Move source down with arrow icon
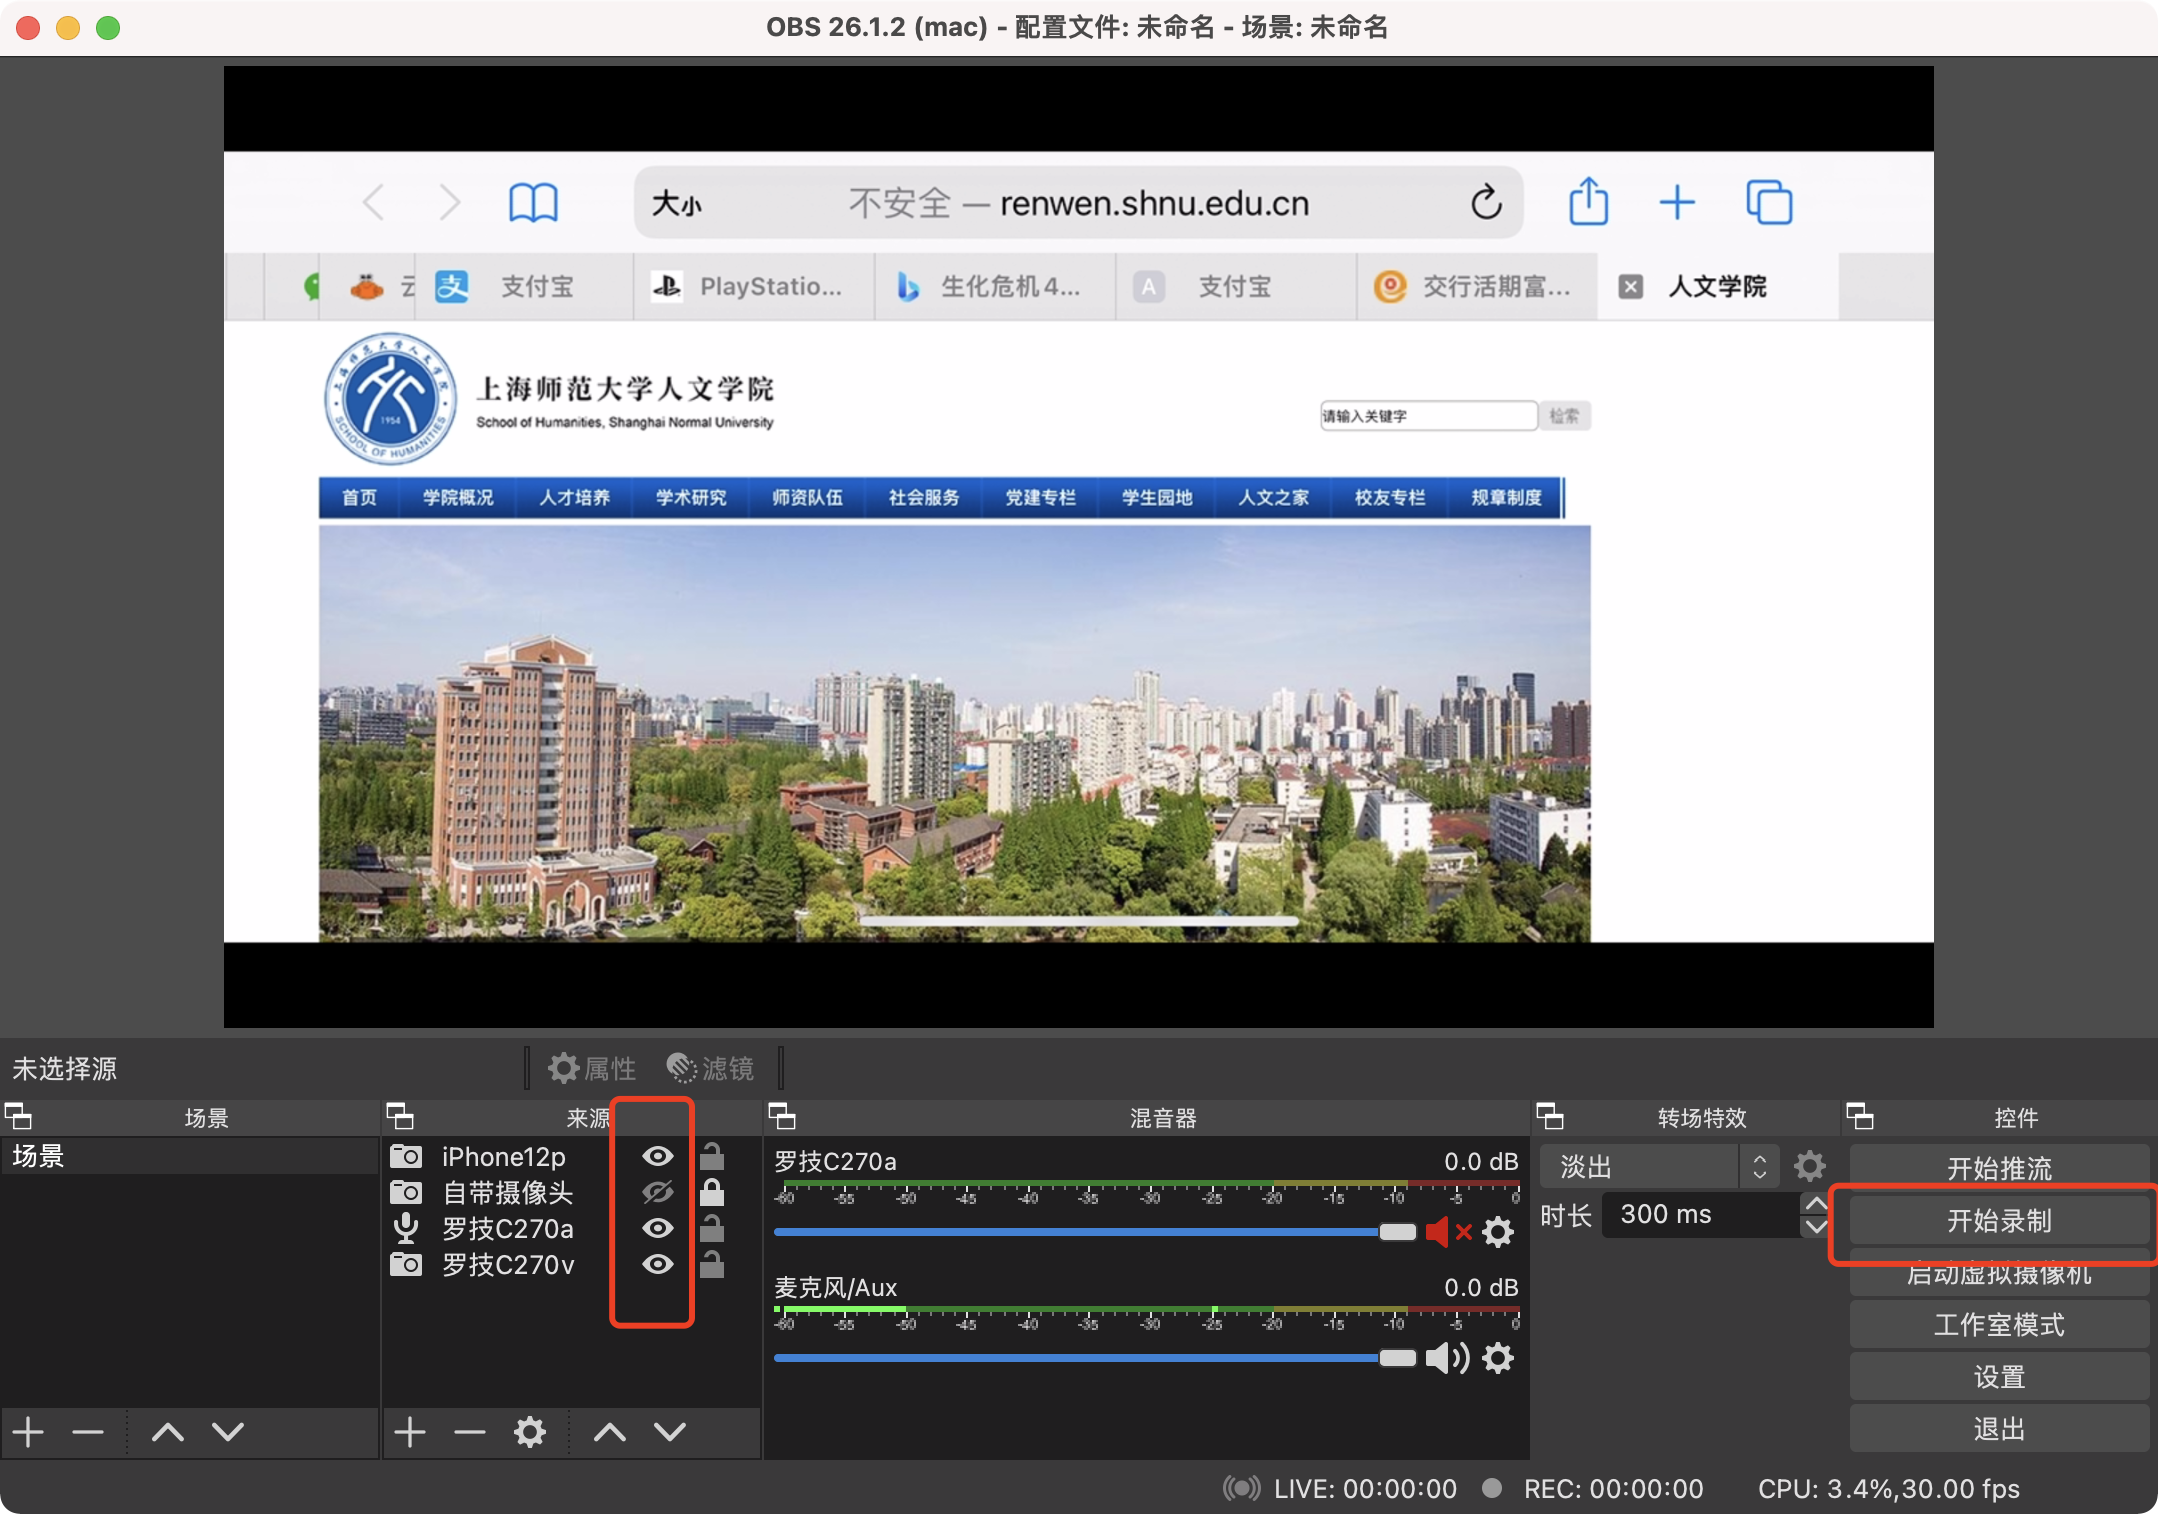 tap(670, 1432)
